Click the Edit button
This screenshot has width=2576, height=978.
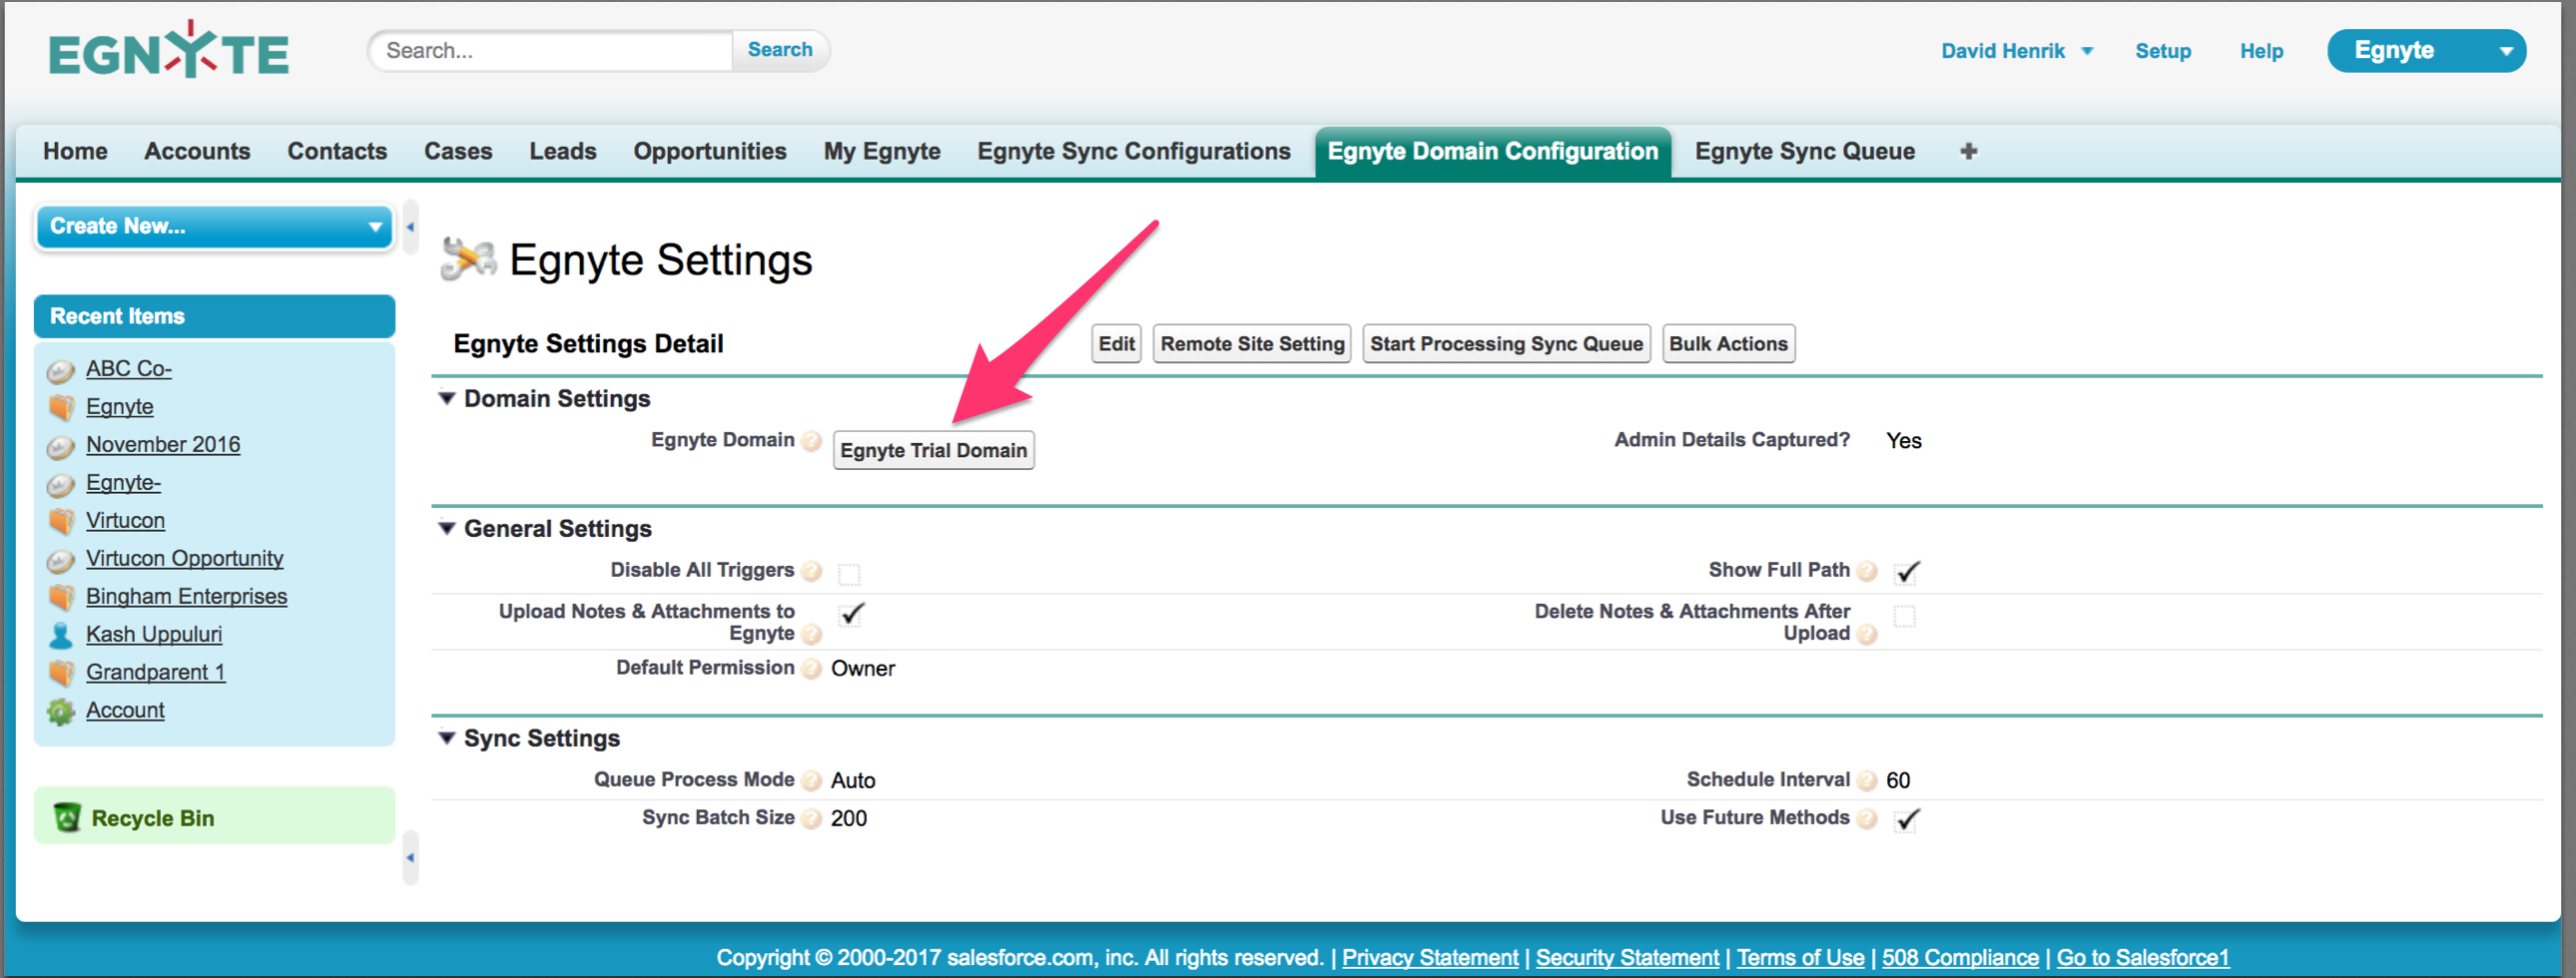point(1116,344)
